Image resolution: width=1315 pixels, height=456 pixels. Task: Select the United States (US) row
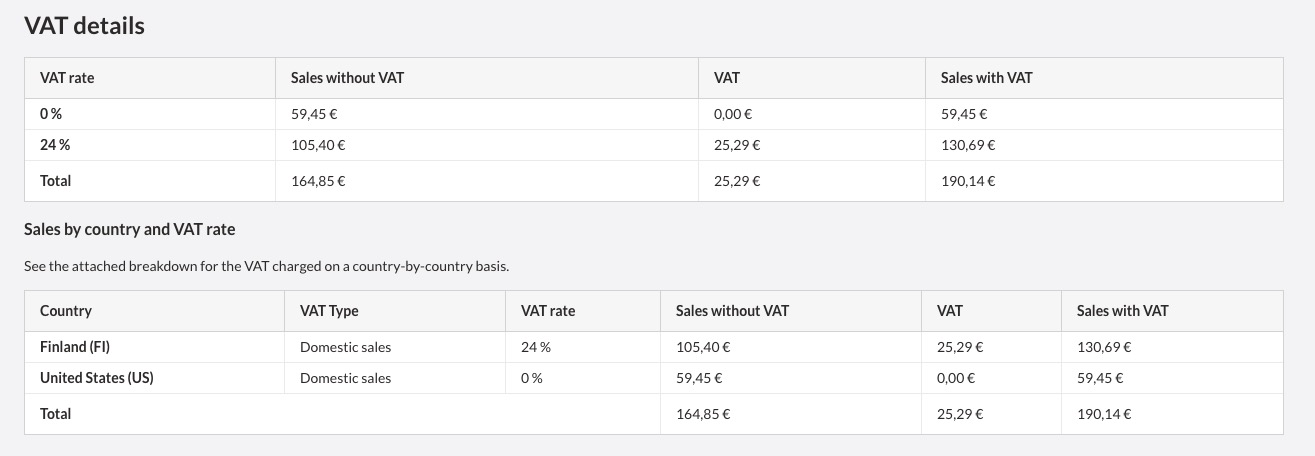coord(654,378)
